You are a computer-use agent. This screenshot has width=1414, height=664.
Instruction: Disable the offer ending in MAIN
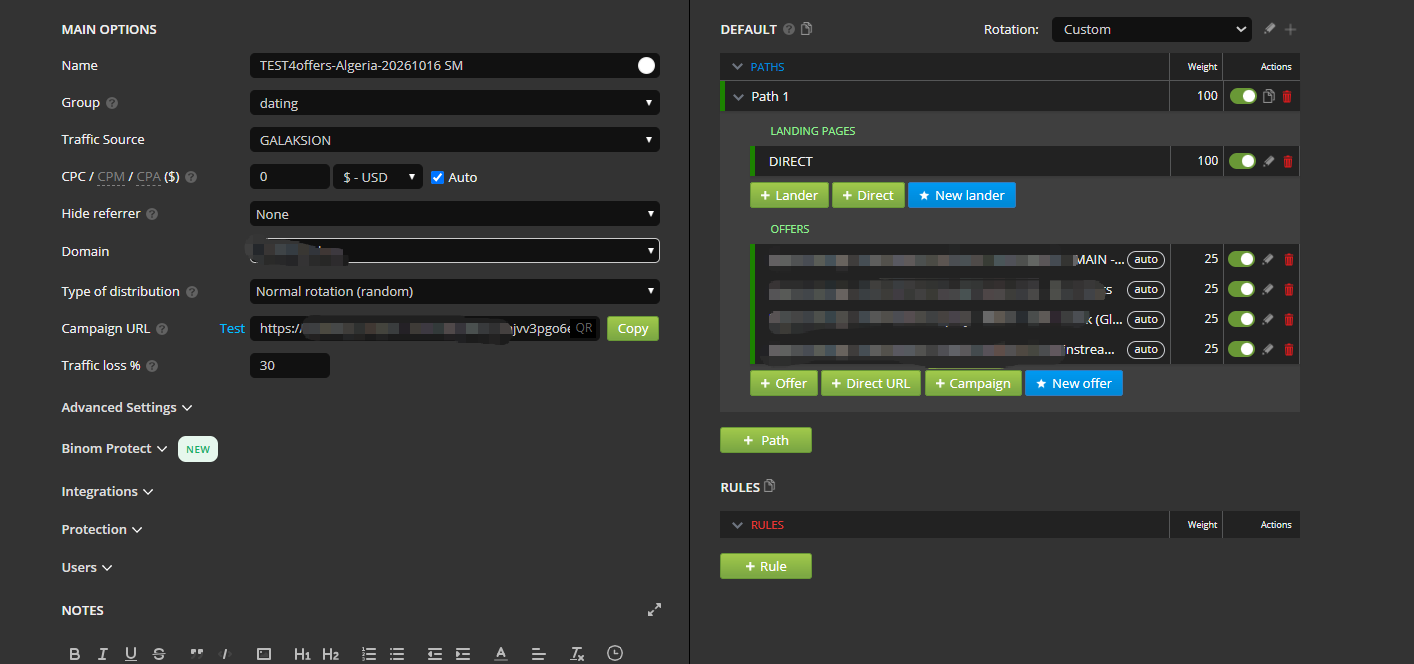point(1241,259)
